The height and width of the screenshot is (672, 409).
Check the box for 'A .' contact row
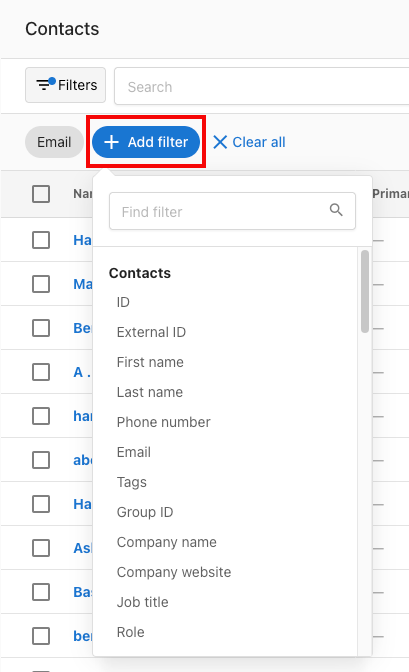(x=41, y=372)
